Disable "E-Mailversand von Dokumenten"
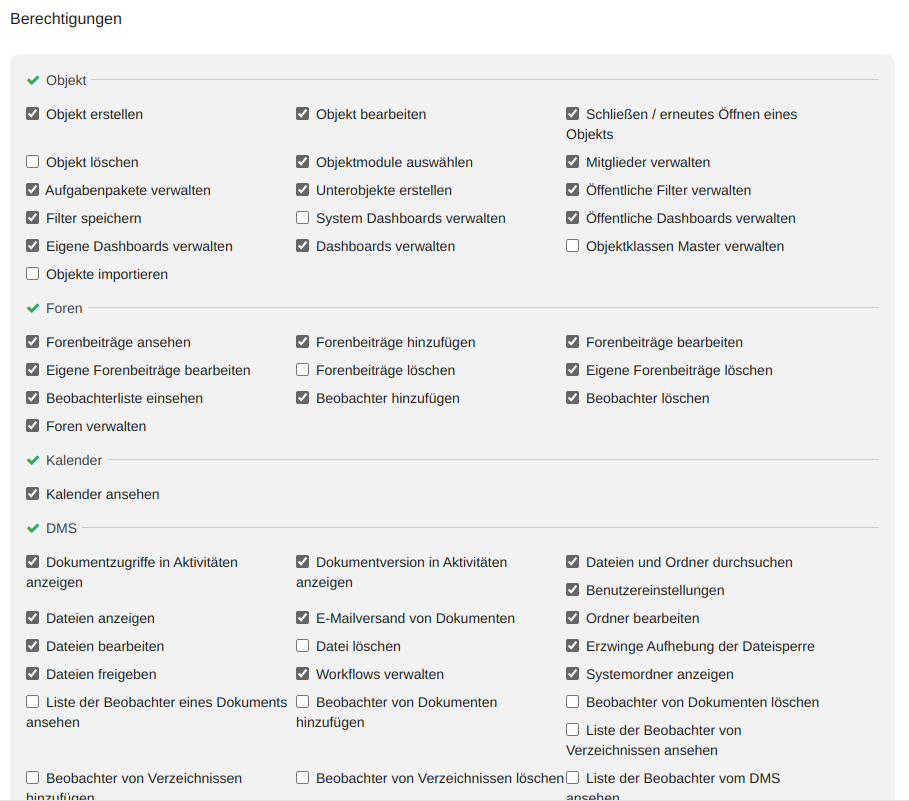 pos(303,618)
